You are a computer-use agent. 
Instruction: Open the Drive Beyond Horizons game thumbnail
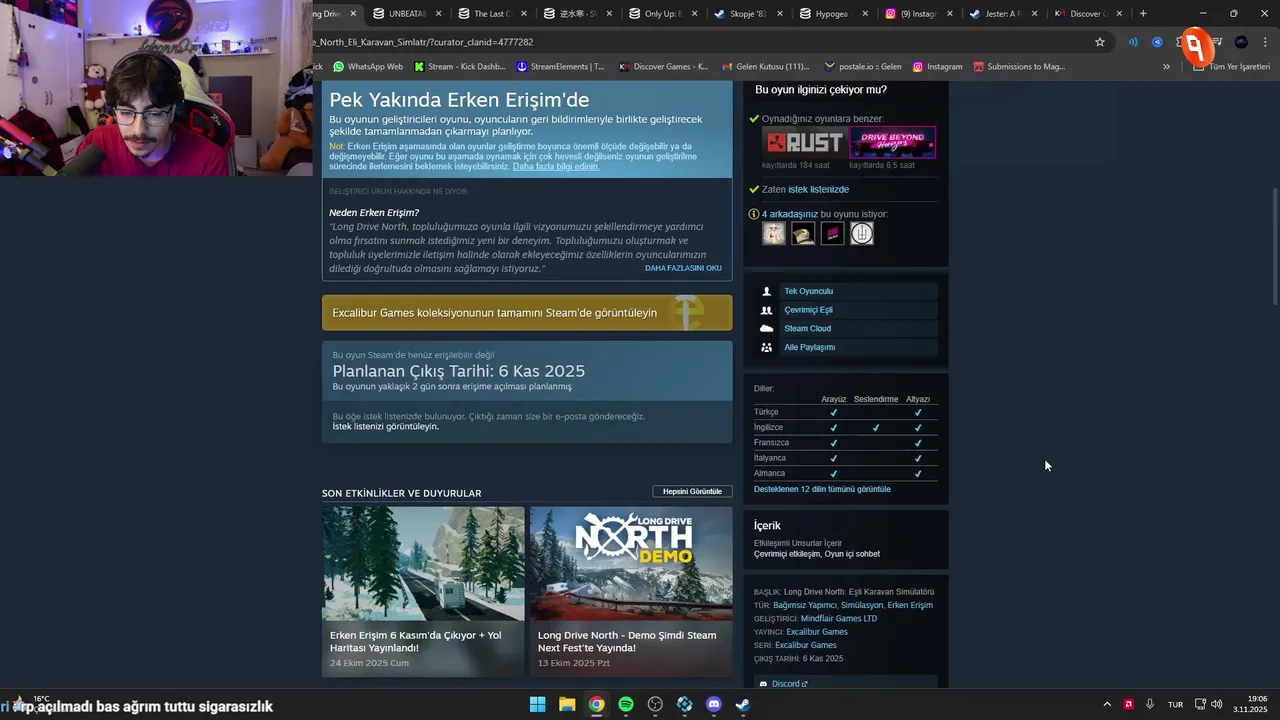point(892,142)
